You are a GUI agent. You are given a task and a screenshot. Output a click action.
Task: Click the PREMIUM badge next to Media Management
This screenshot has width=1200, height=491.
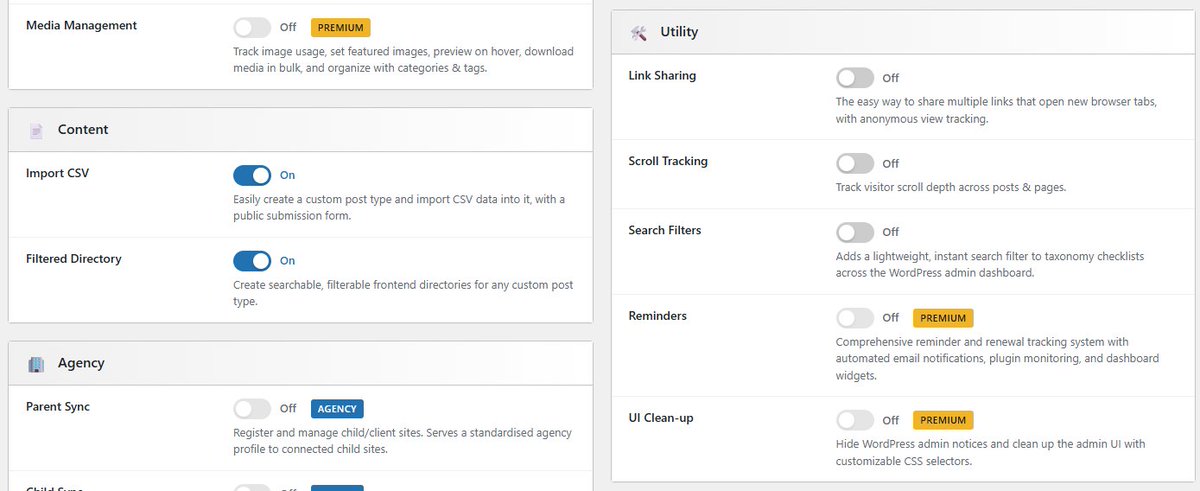tap(341, 28)
